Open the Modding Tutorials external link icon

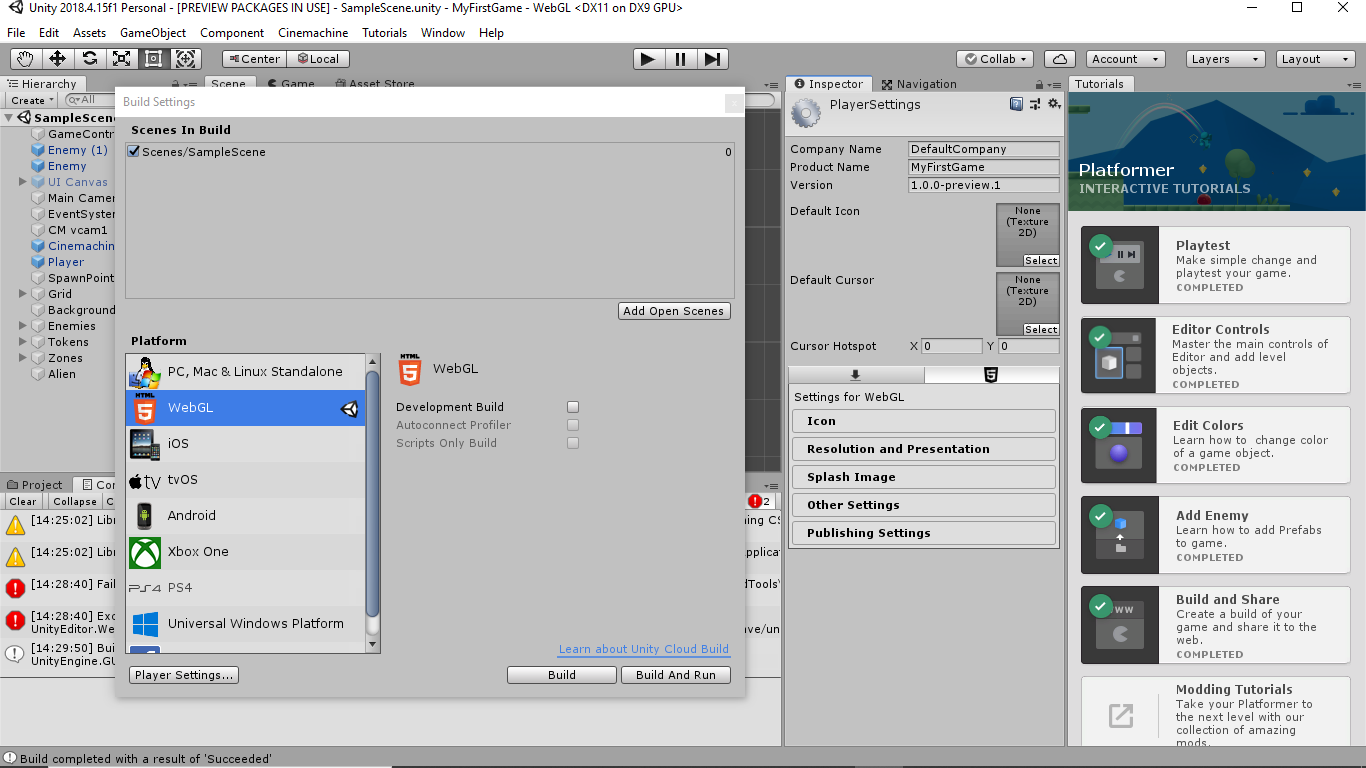tap(1121, 715)
